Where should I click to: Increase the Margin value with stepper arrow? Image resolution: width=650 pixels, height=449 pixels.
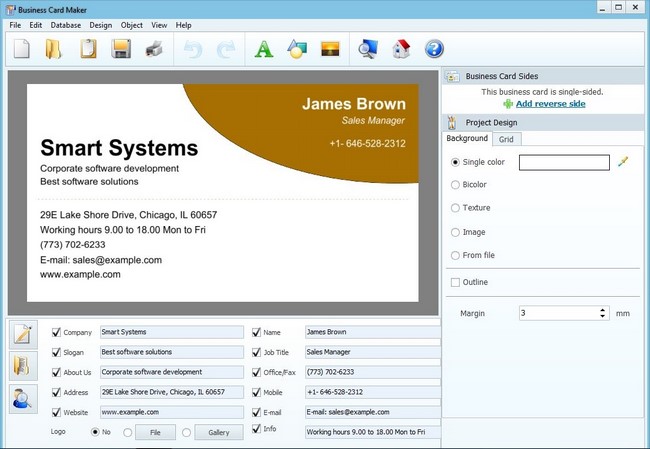(x=603, y=309)
